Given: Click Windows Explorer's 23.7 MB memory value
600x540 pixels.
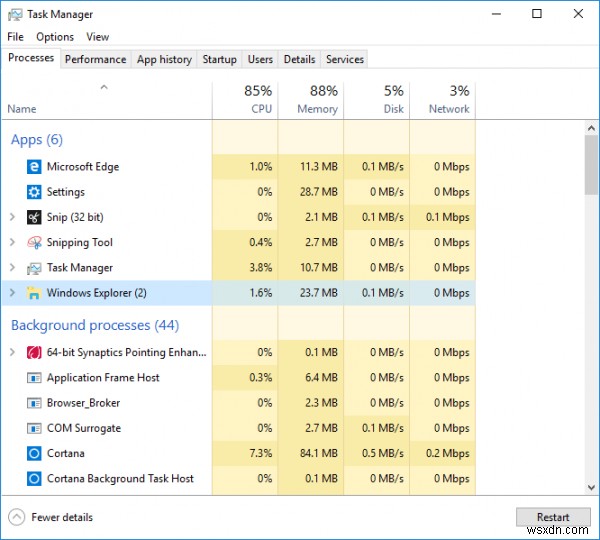Looking at the screenshot, I should click(318, 293).
